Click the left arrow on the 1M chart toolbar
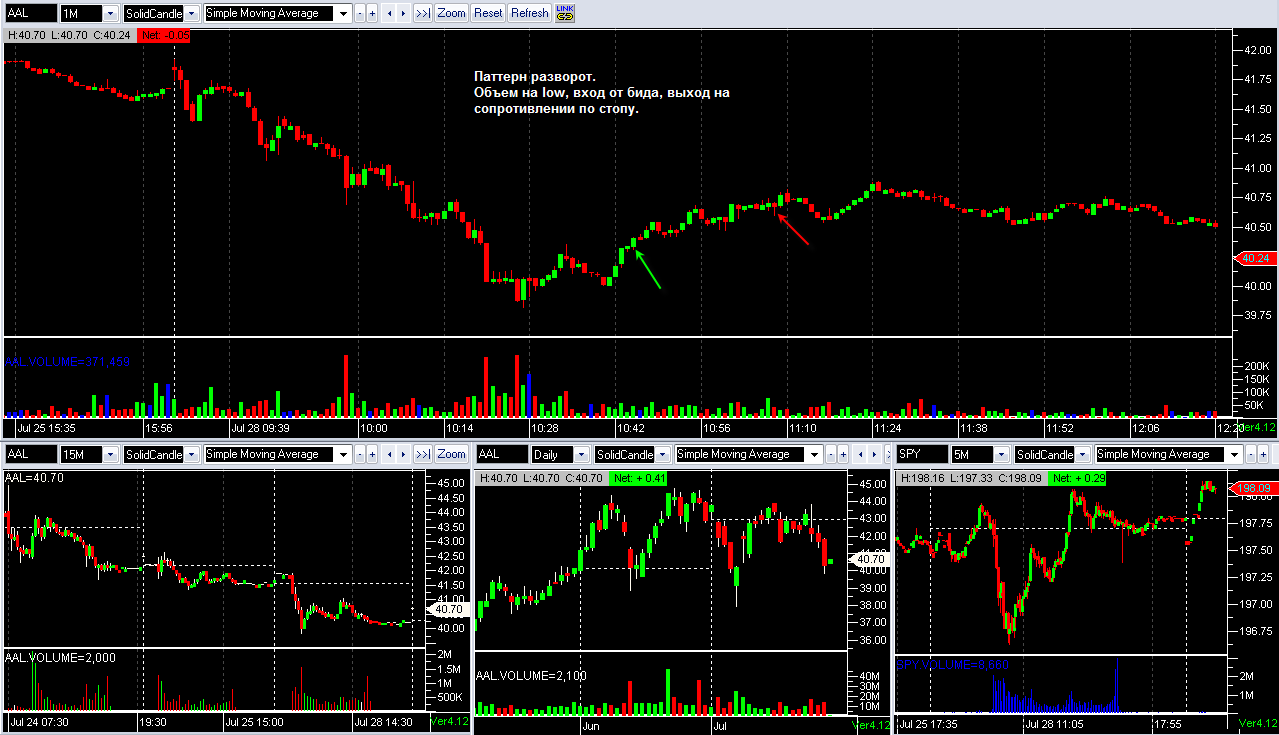 coord(389,14)
